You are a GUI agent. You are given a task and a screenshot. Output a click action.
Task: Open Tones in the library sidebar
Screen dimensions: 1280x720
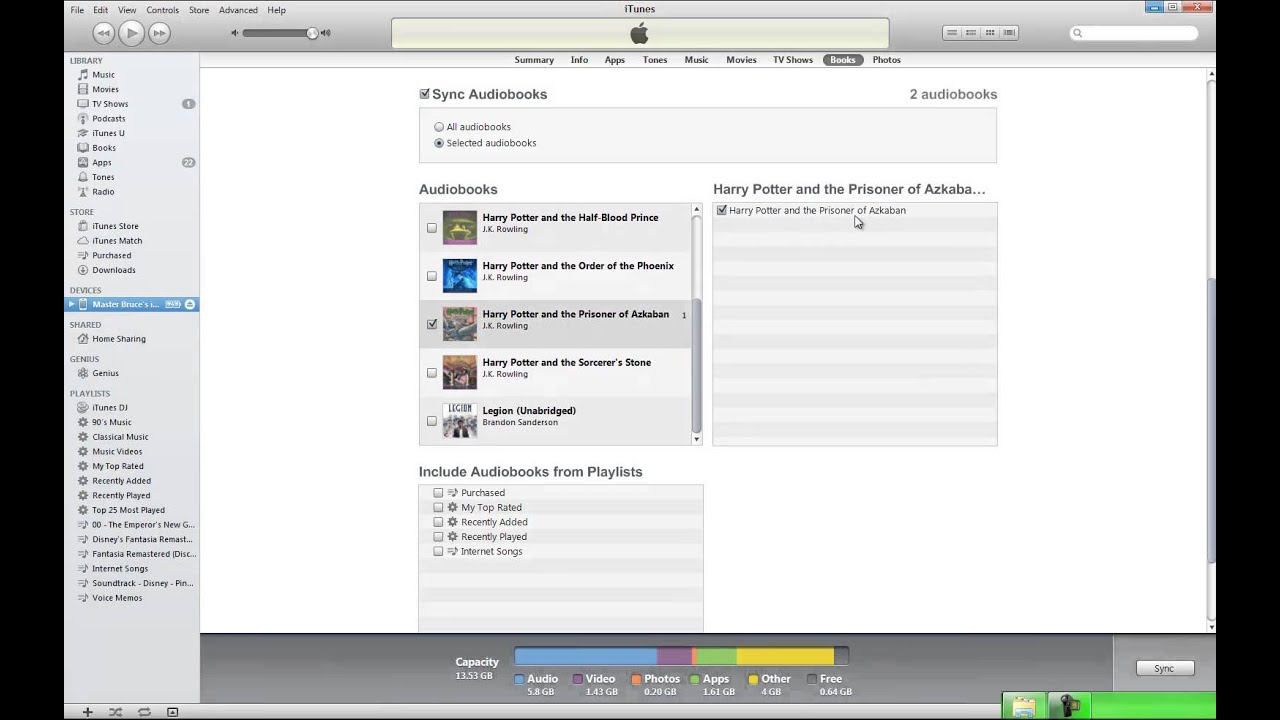103,177
